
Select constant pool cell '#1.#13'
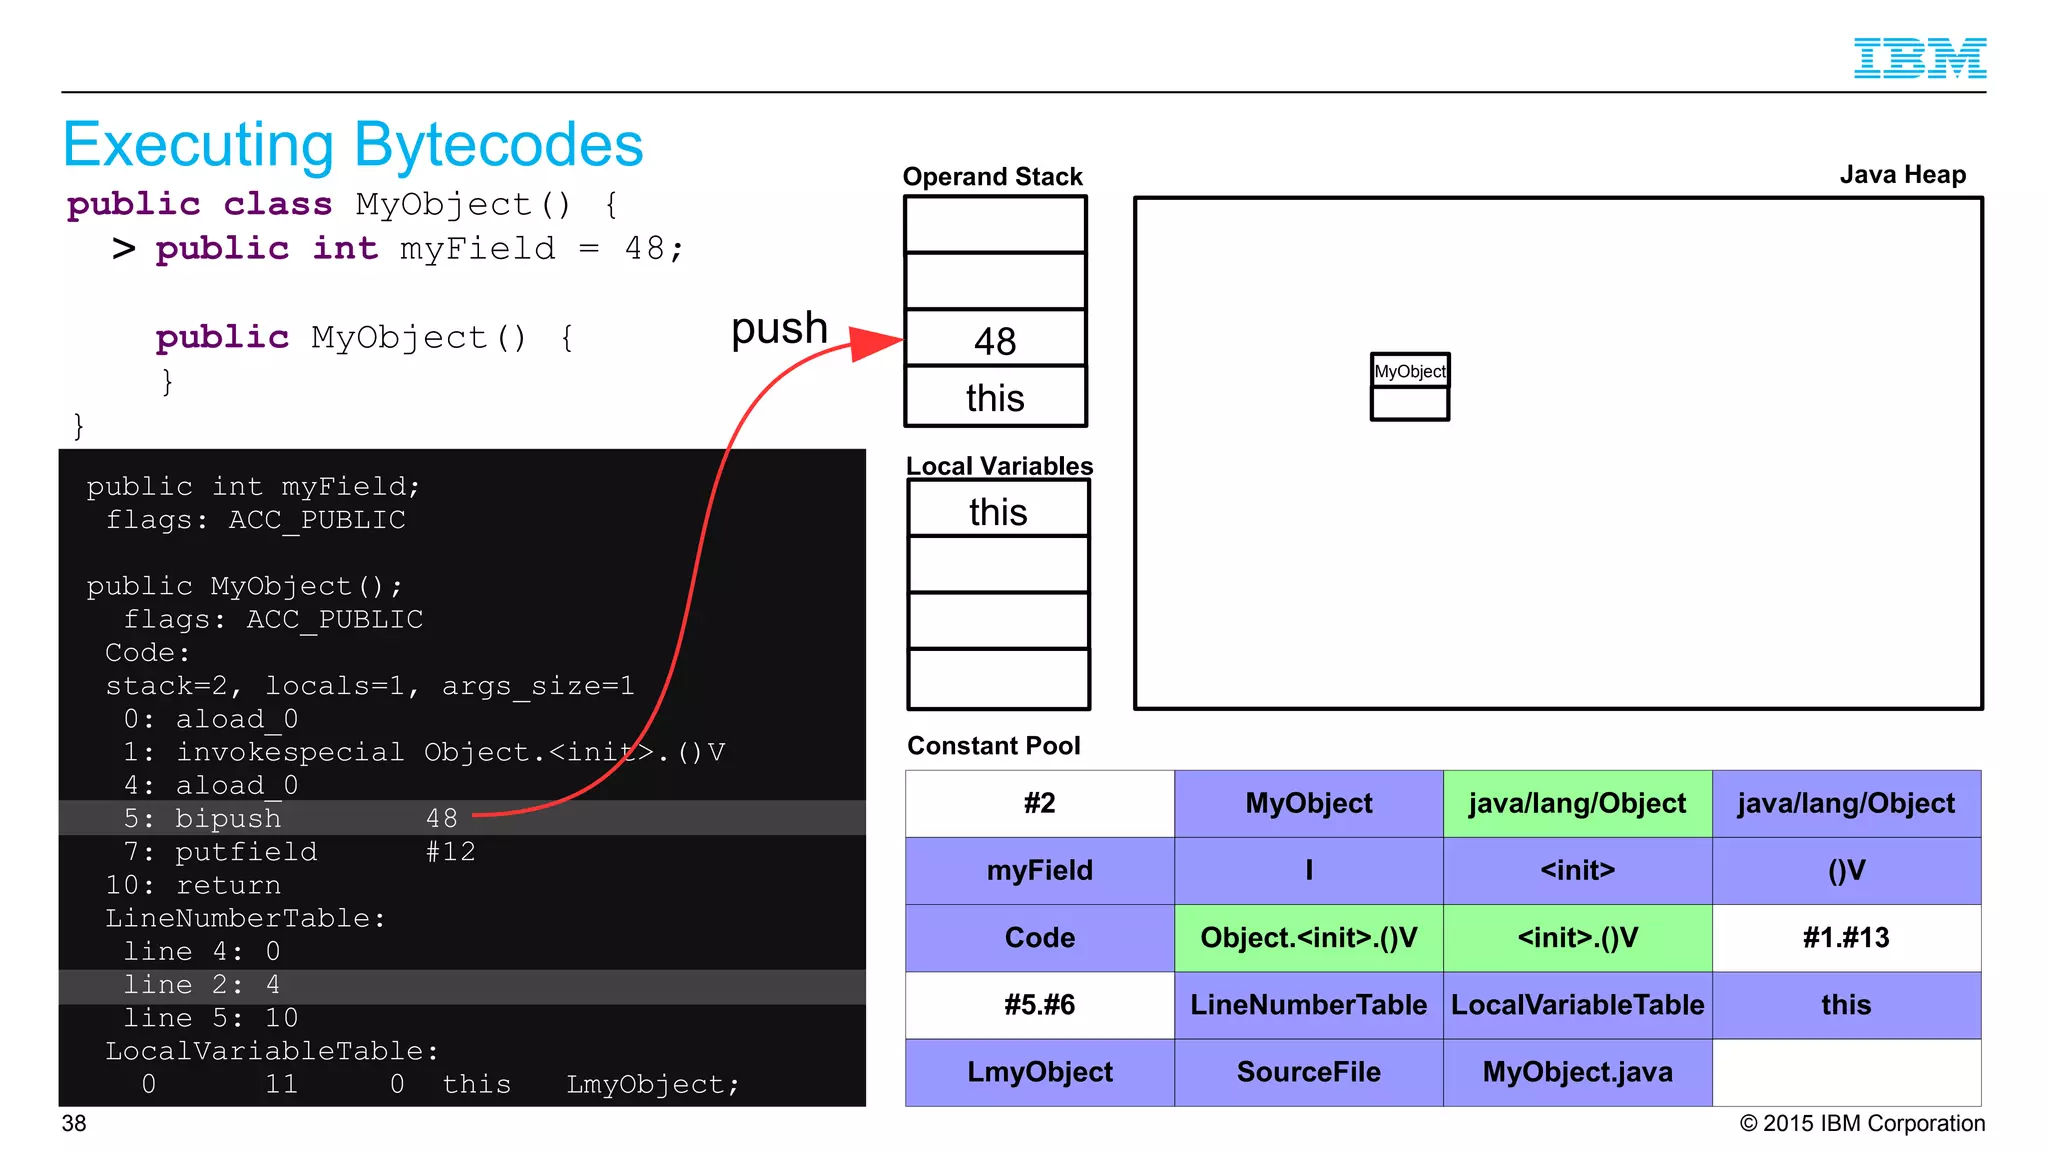point(1846,937)
